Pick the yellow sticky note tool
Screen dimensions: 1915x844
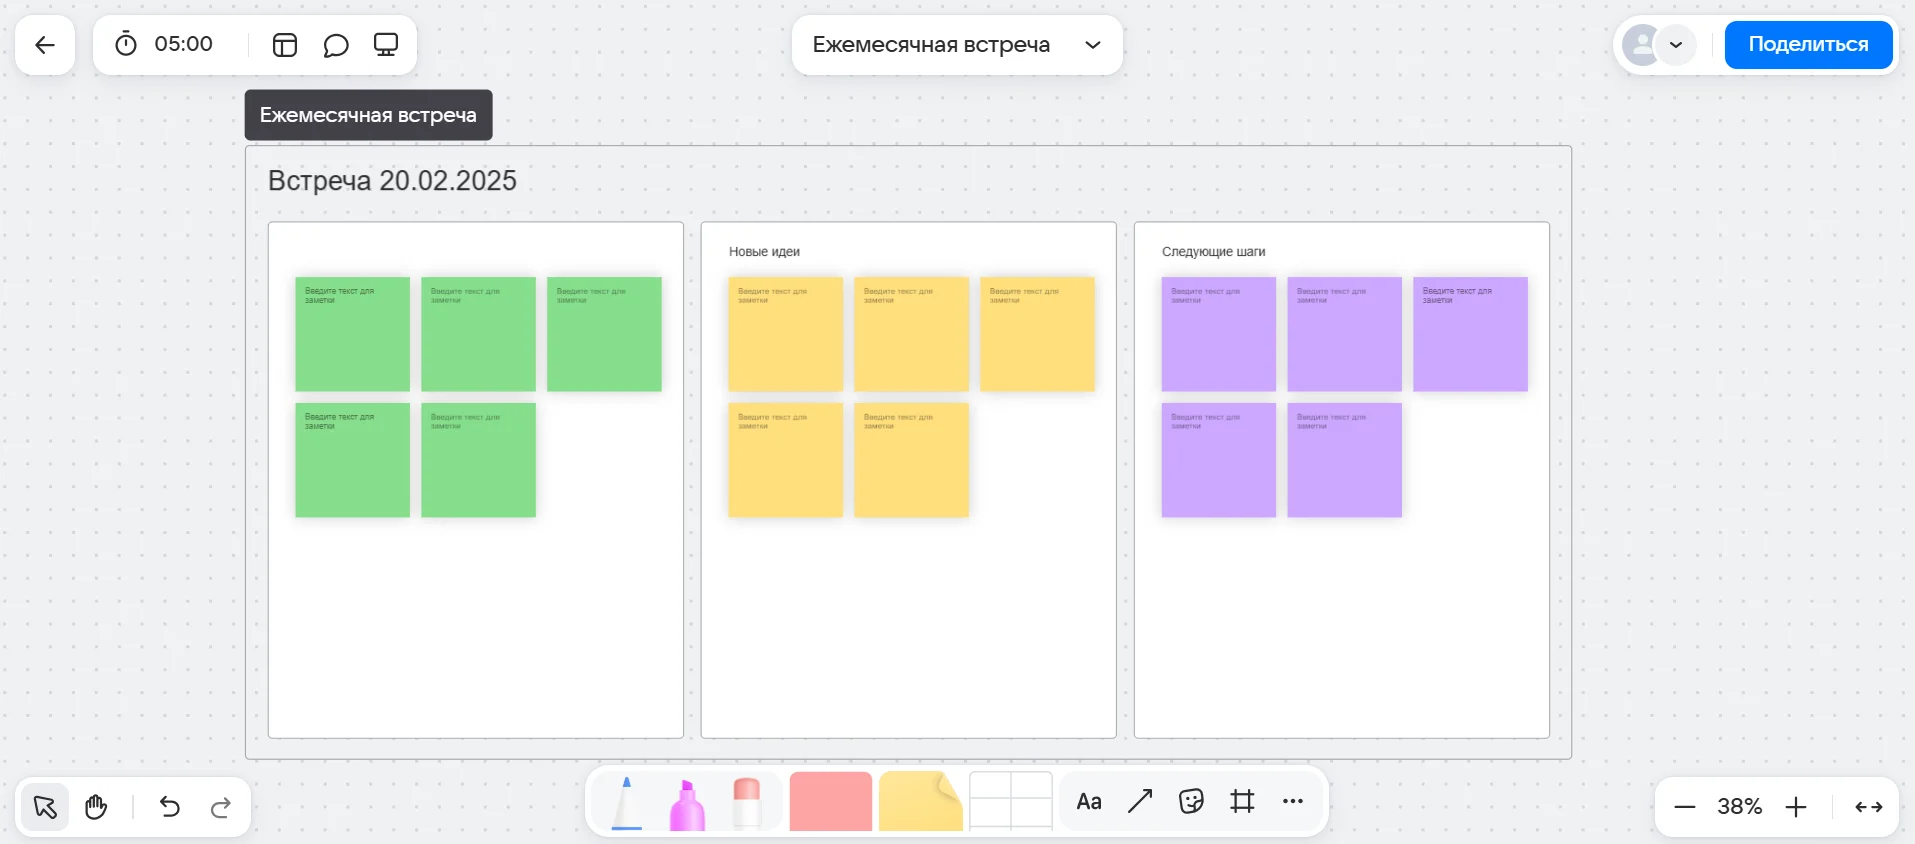(921, 801)
